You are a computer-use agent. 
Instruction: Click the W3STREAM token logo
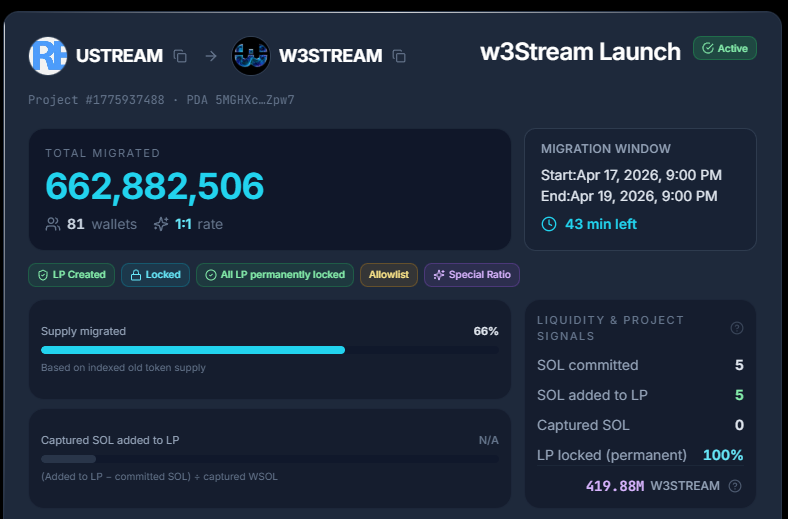pyautogui.click(x=251, y=56)
